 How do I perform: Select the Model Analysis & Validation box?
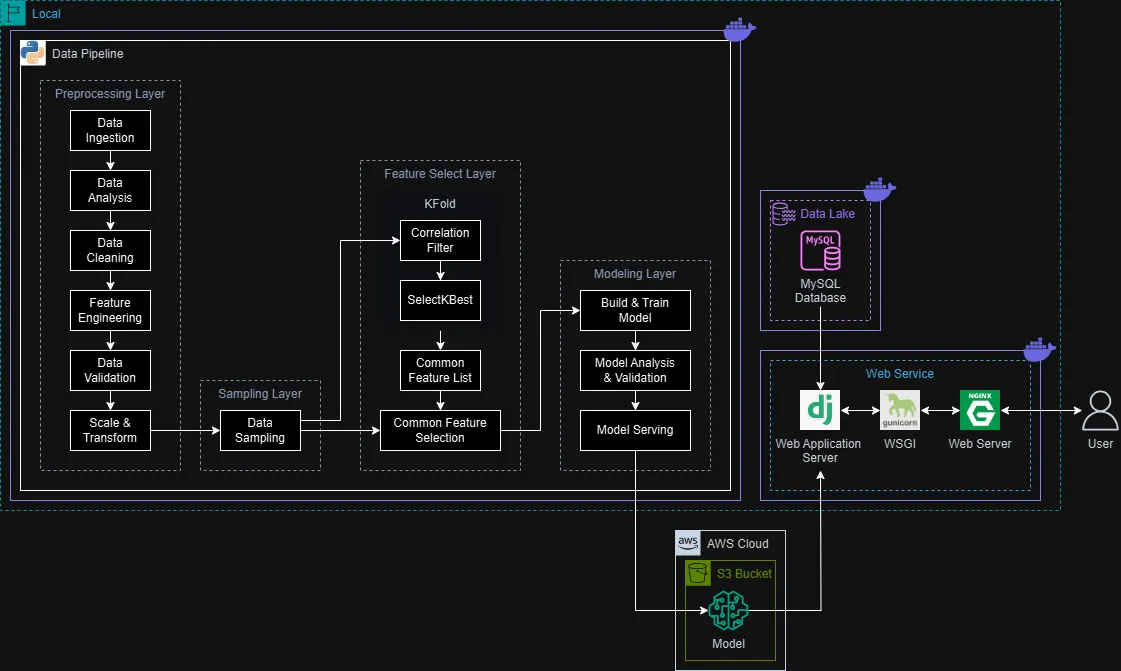pyautogui.click(x=635, y=370)
